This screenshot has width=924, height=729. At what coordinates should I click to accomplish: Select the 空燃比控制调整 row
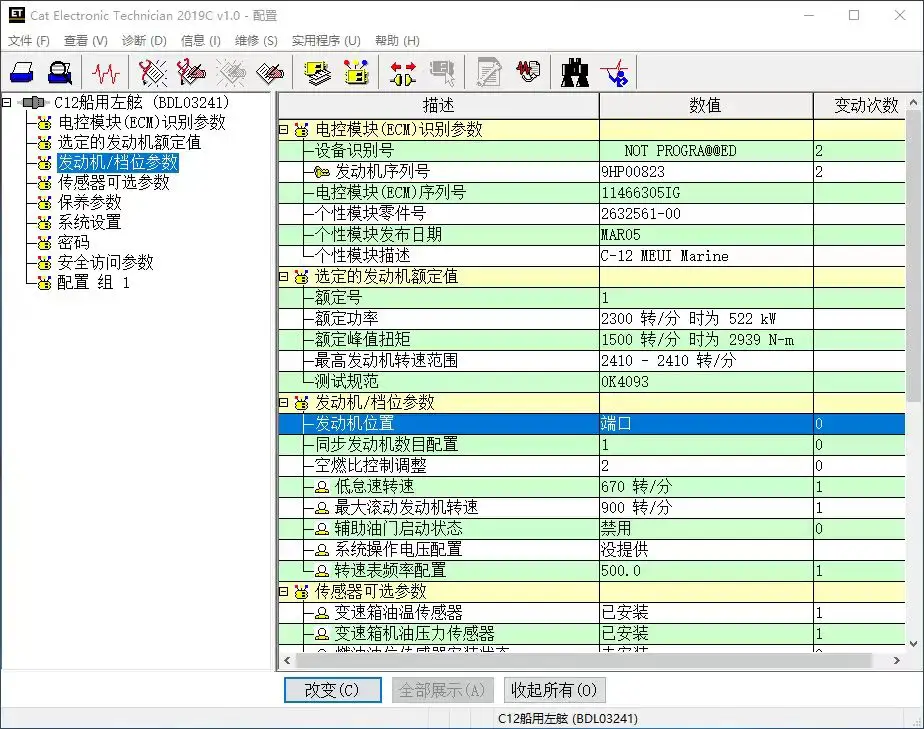[x=592, y=466]
